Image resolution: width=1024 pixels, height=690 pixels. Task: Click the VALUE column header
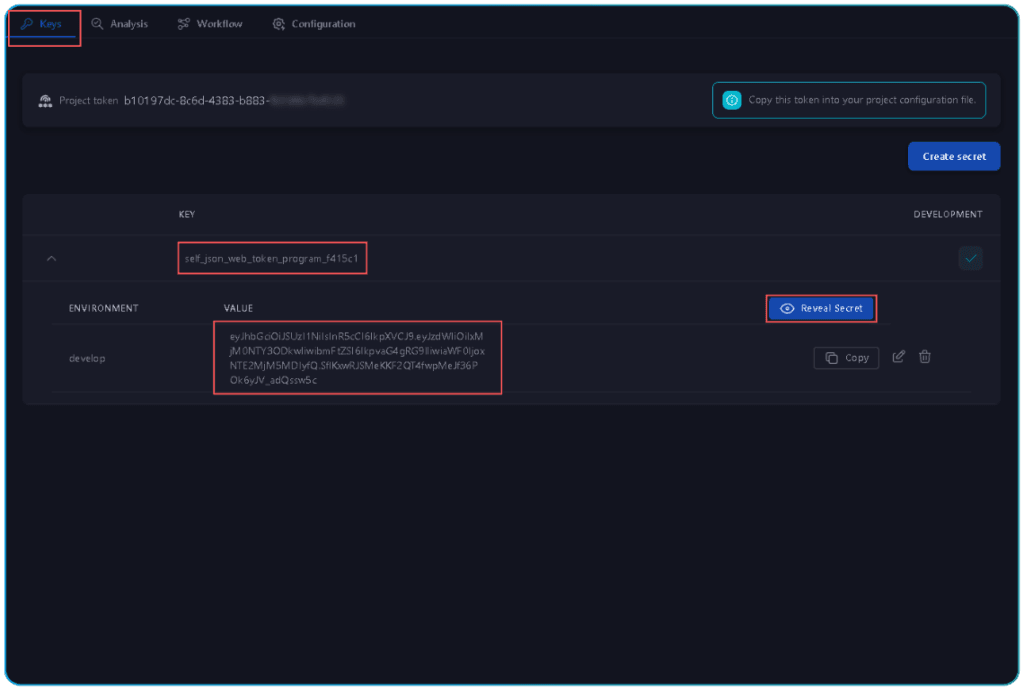tap(238, 309)
